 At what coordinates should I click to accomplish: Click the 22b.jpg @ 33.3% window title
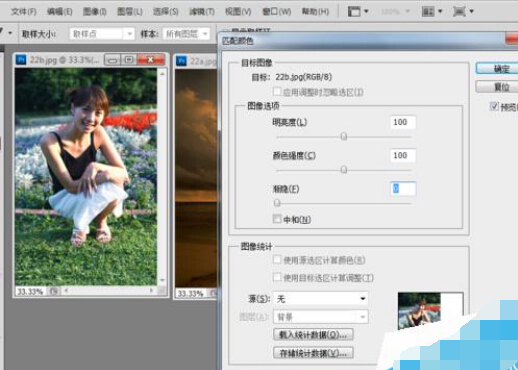65,60
